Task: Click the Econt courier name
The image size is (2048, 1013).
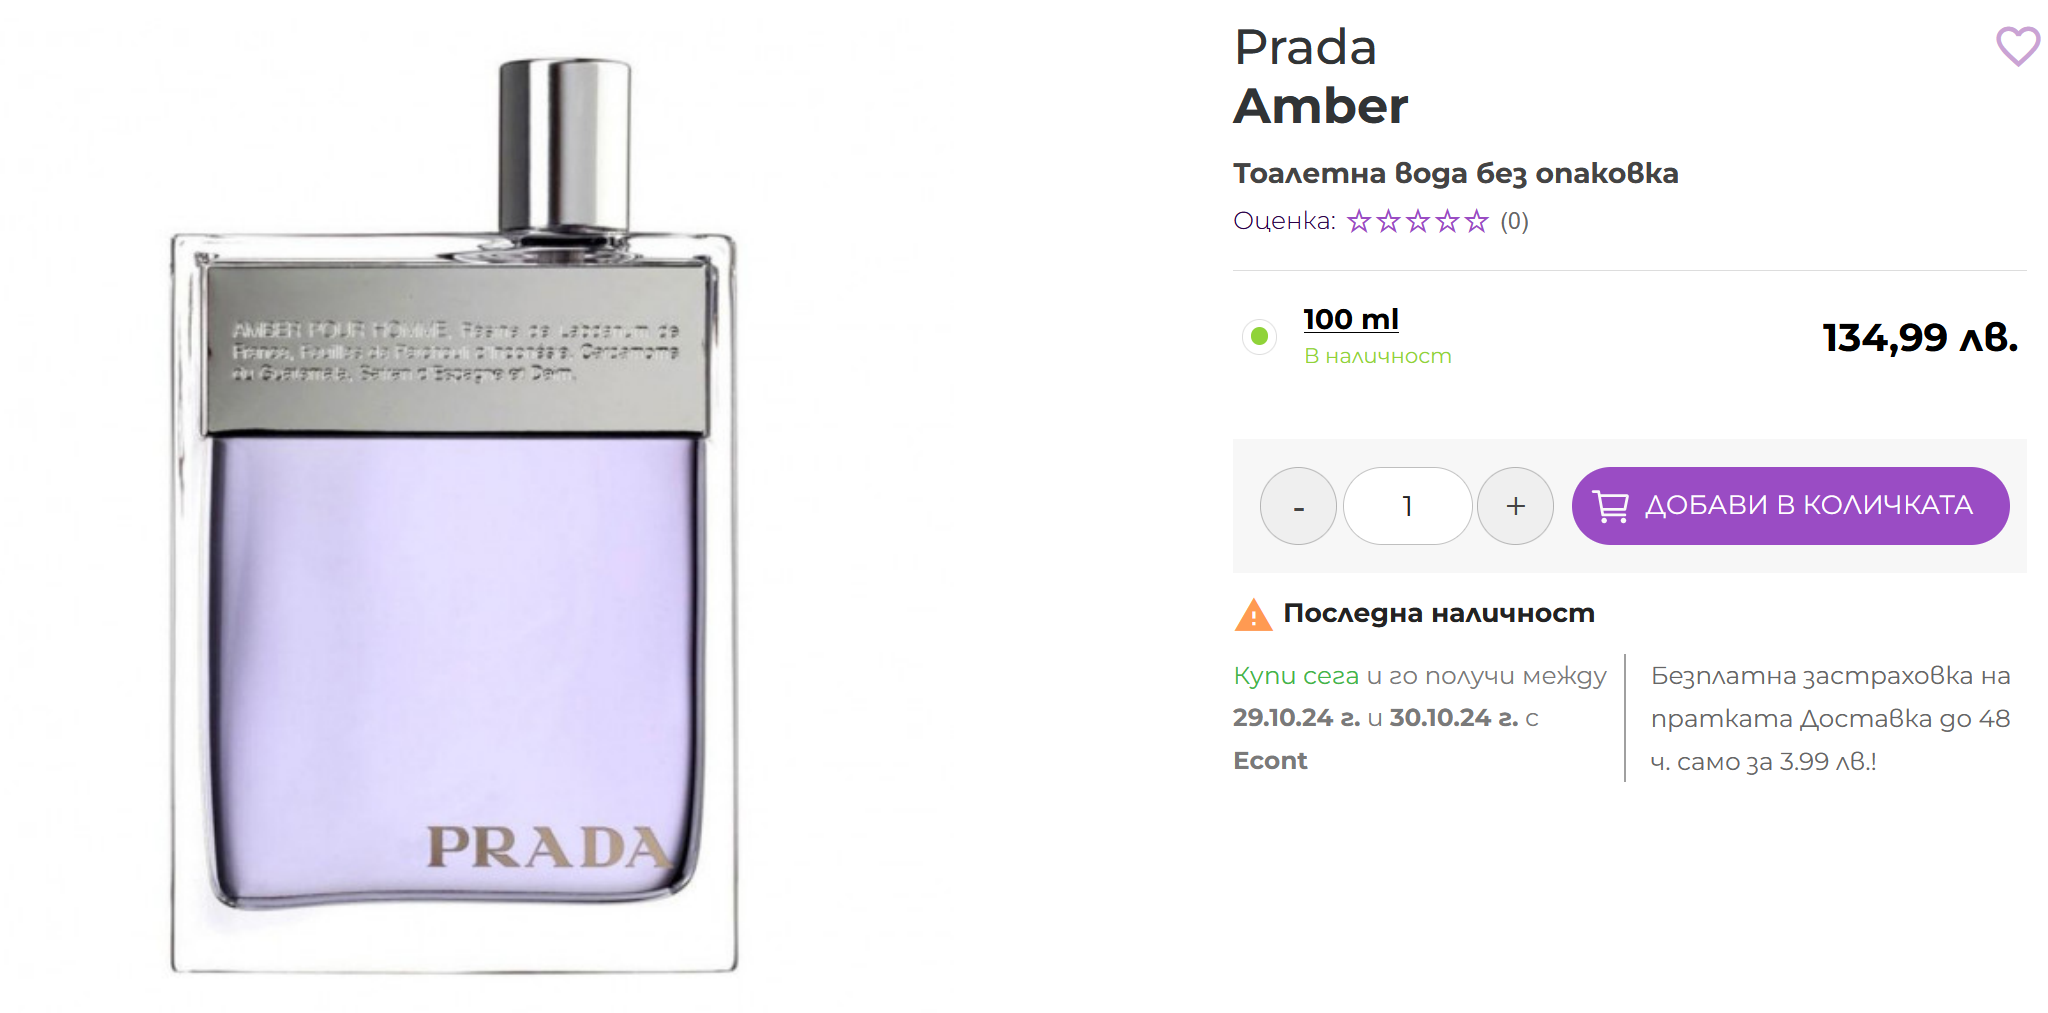Action: (1270, 761)
